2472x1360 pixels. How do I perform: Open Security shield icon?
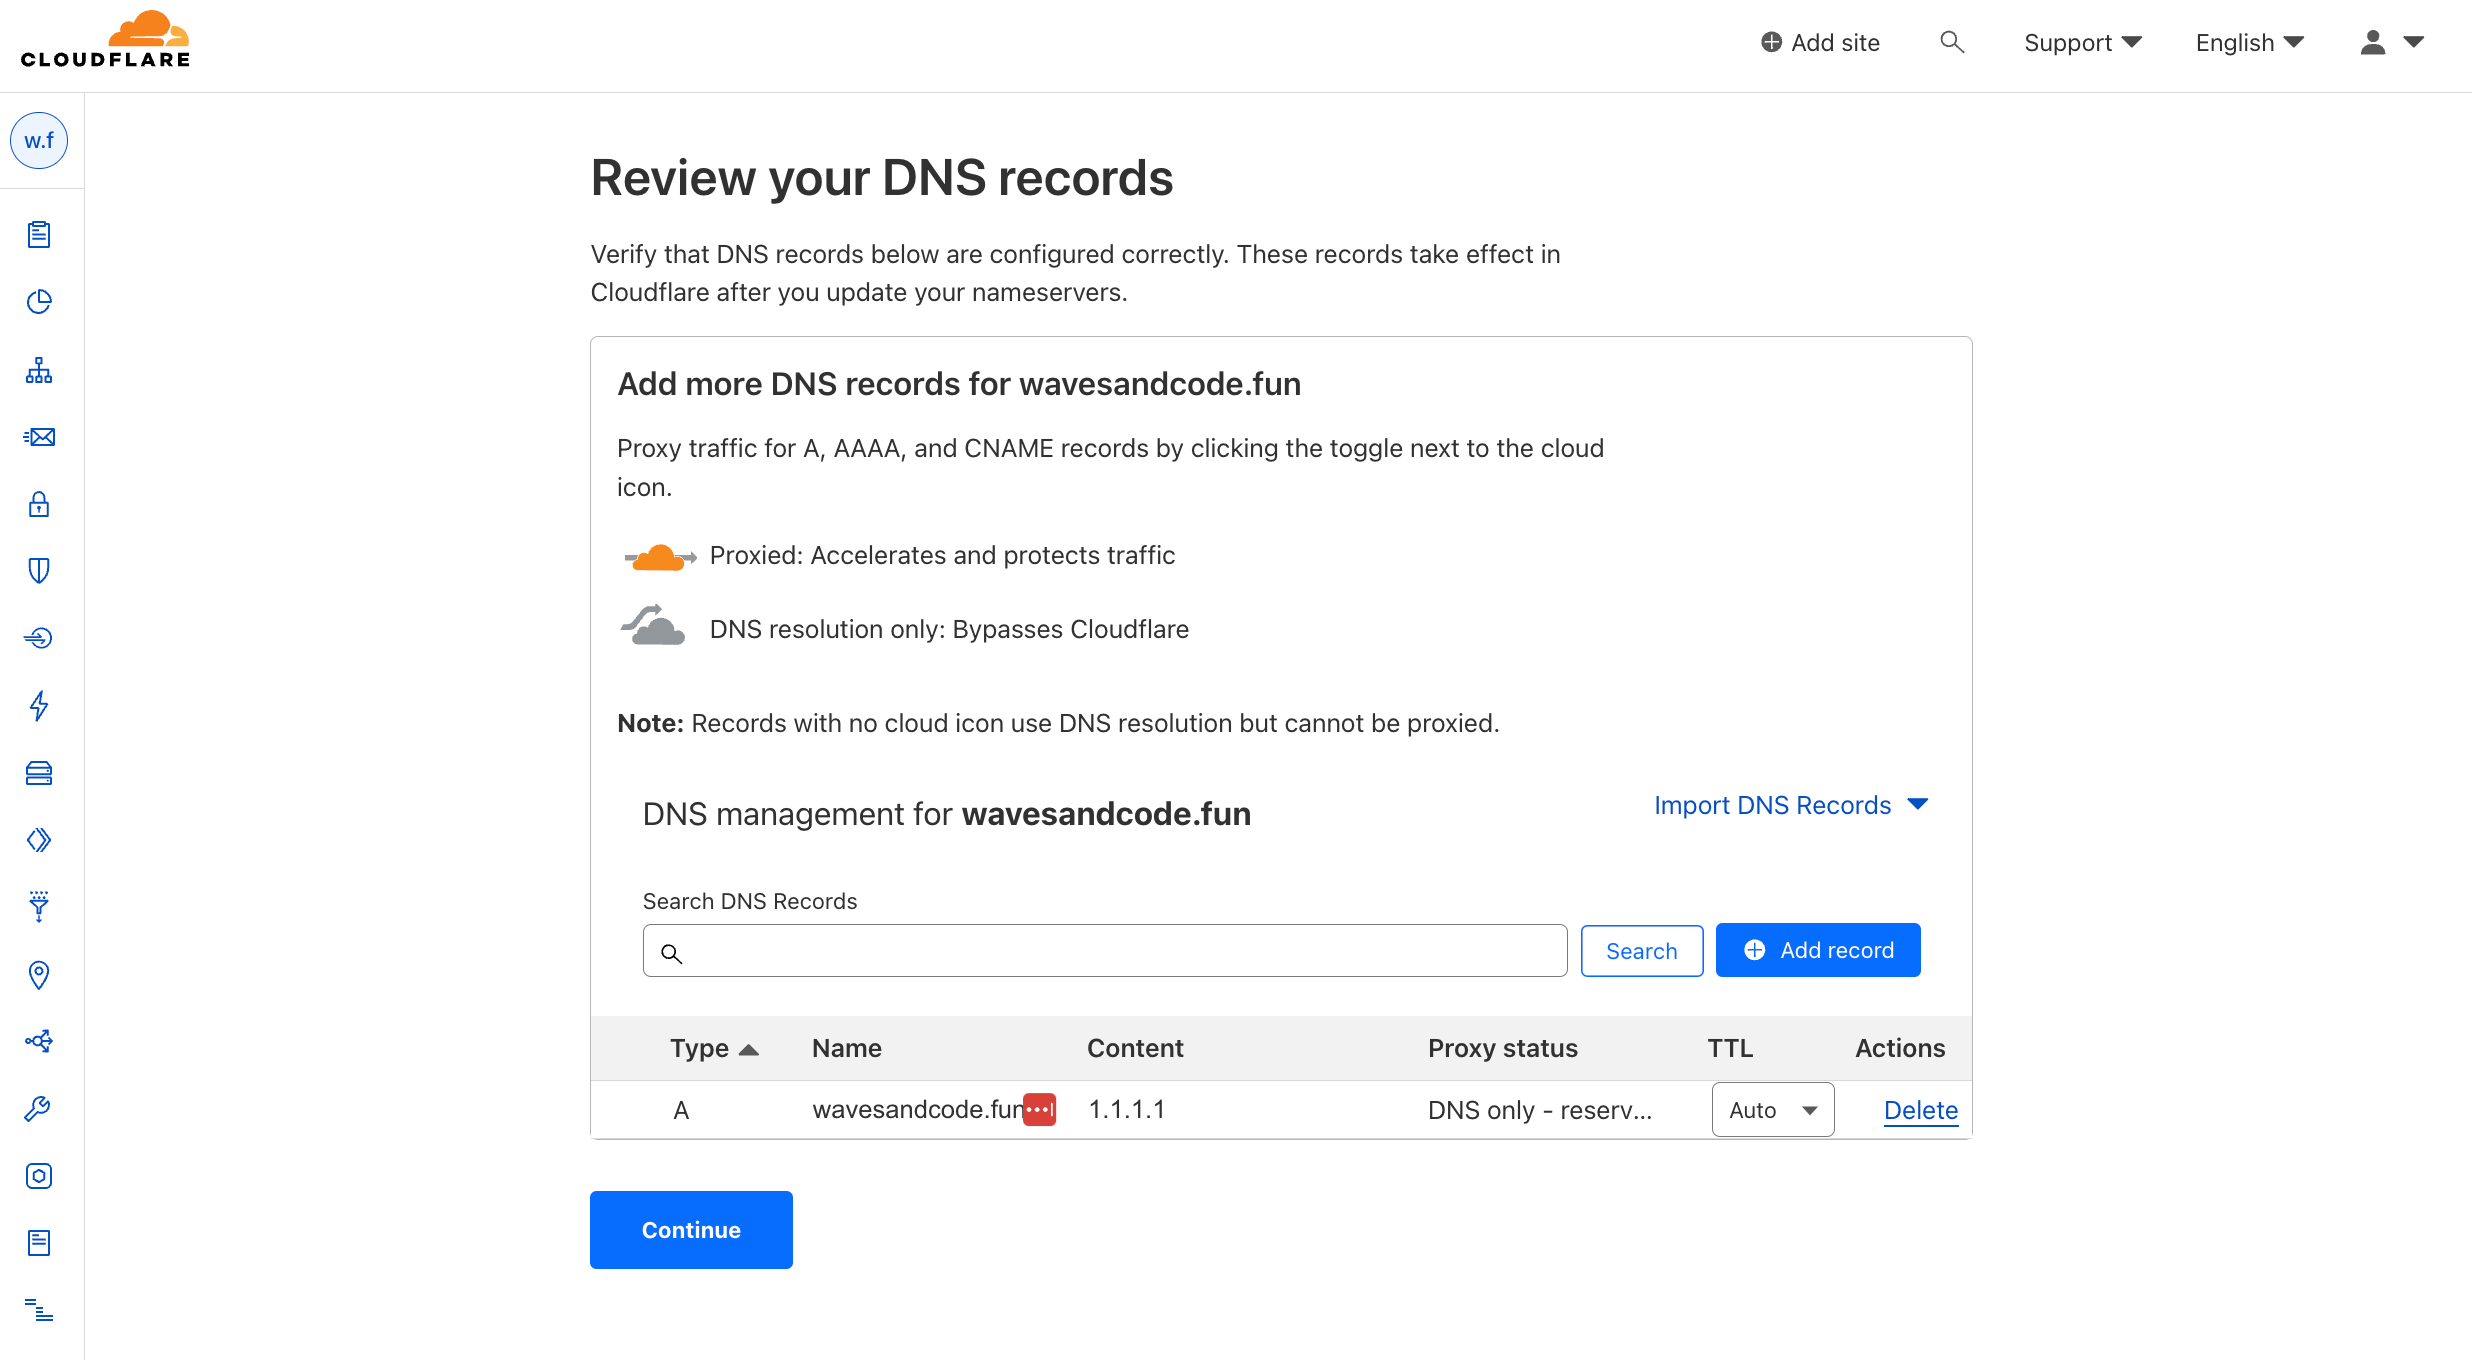click(39, 571)
